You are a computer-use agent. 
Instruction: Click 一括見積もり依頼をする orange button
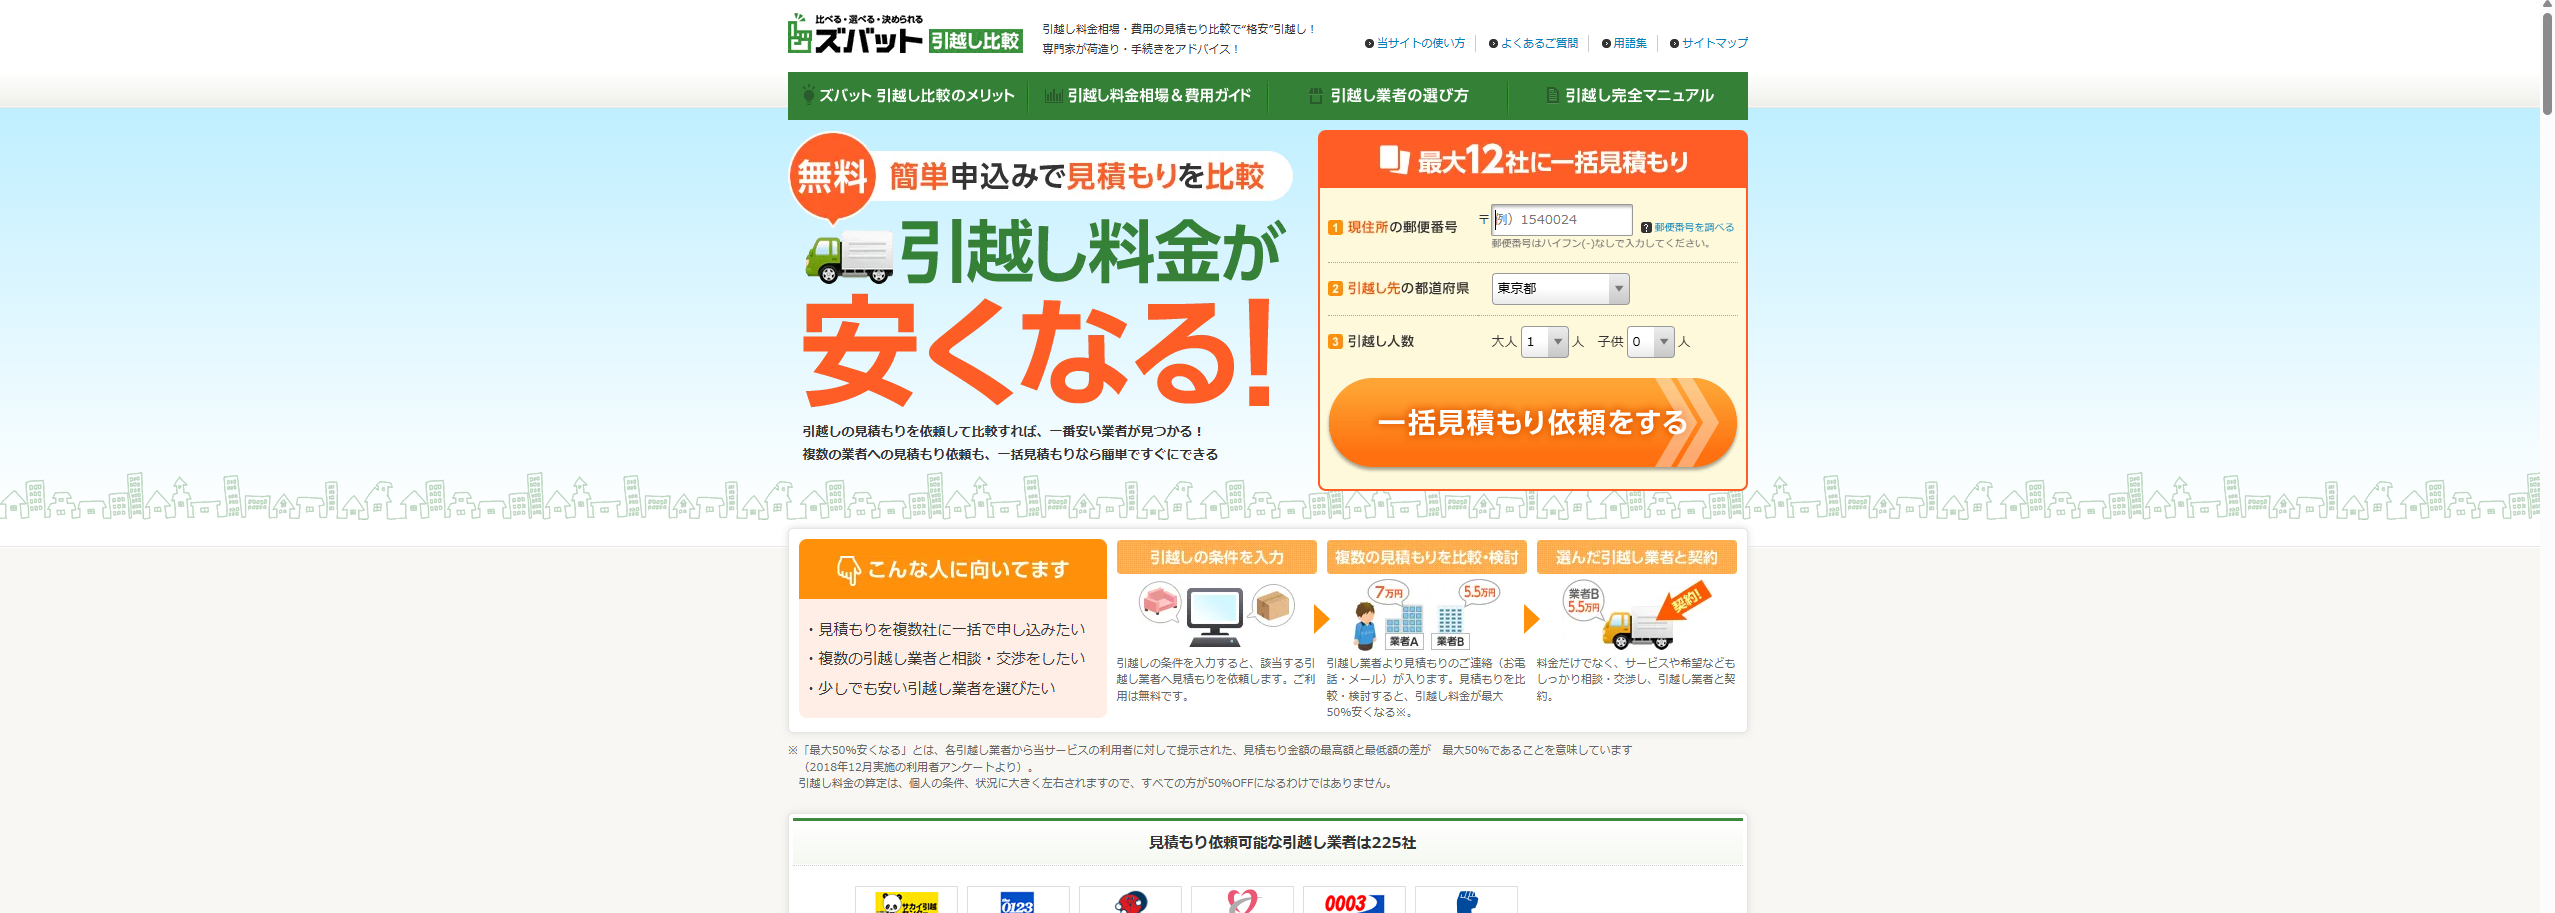(x=1532, y=423)
